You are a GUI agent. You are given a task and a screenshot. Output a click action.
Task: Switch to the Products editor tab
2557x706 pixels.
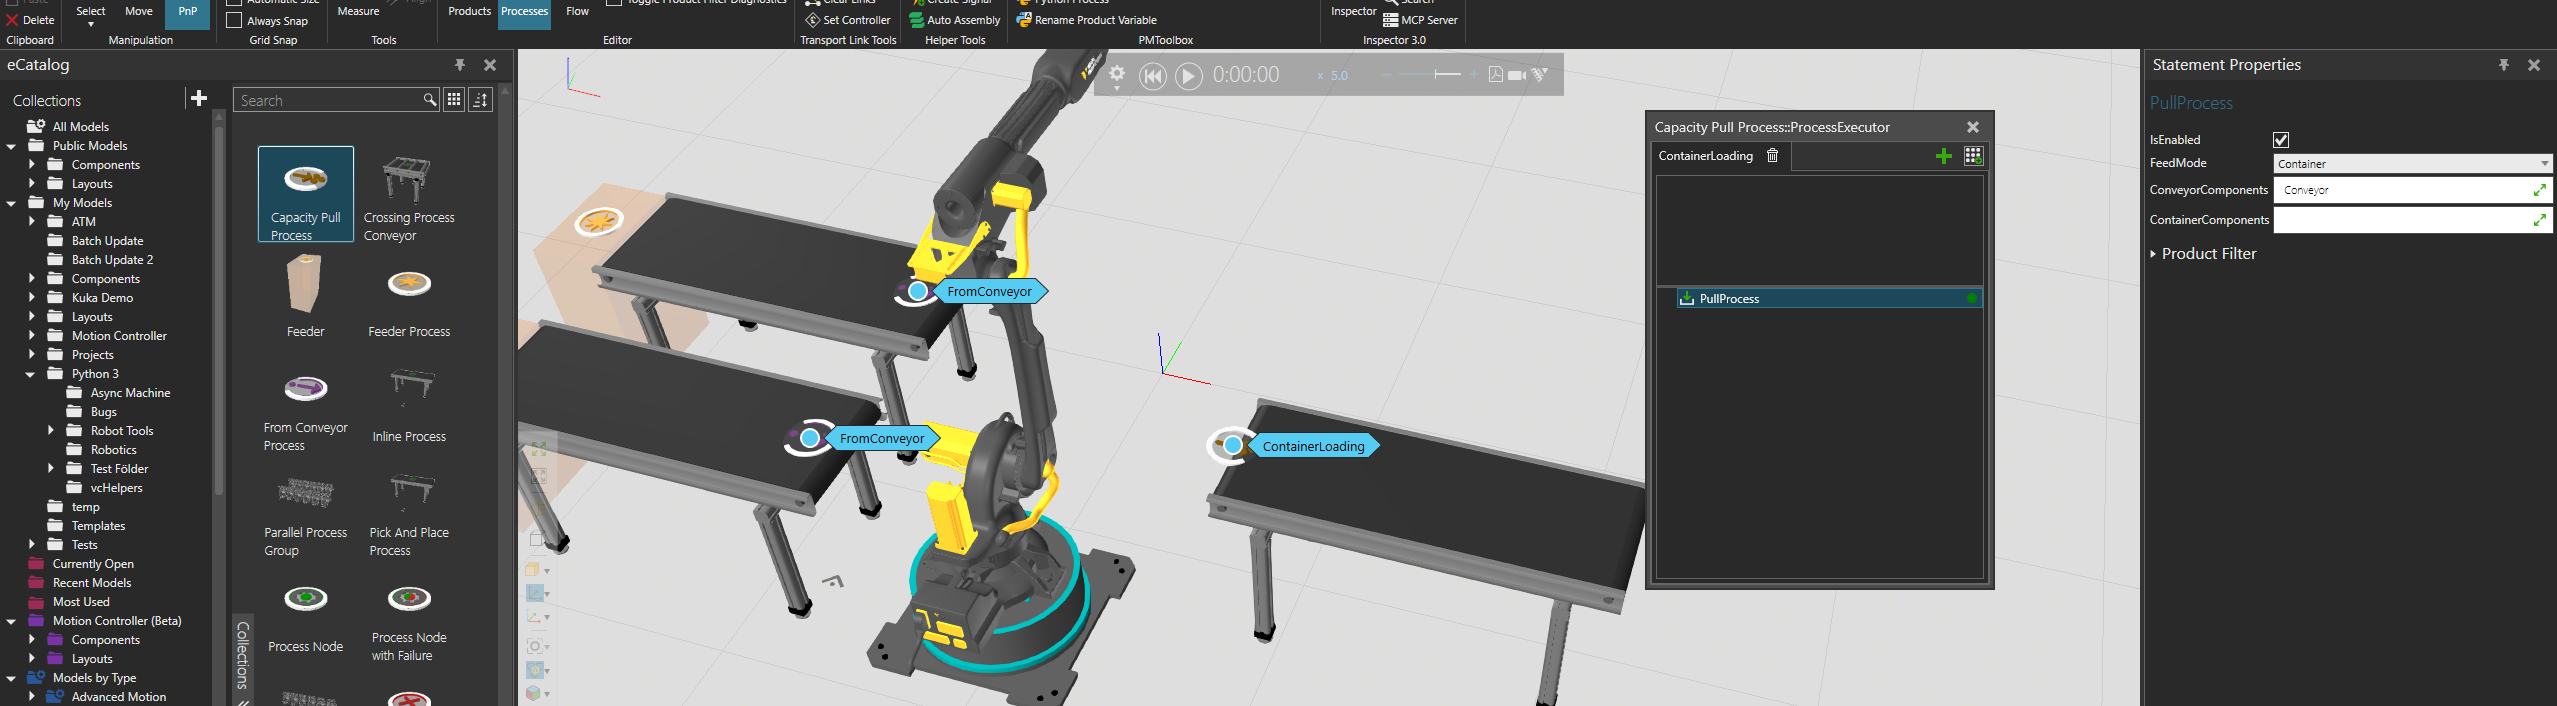pos(469,12)
